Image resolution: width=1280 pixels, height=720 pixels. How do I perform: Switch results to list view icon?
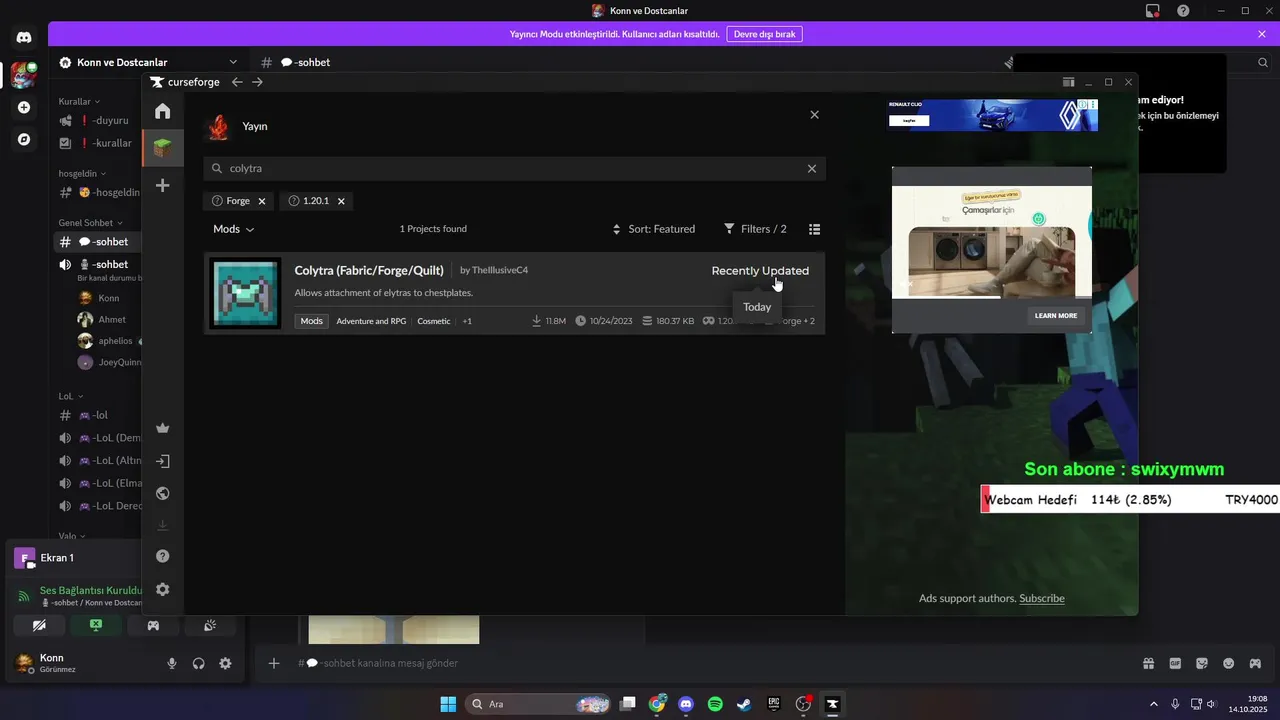pyautogui.click(x=814, y=229)
